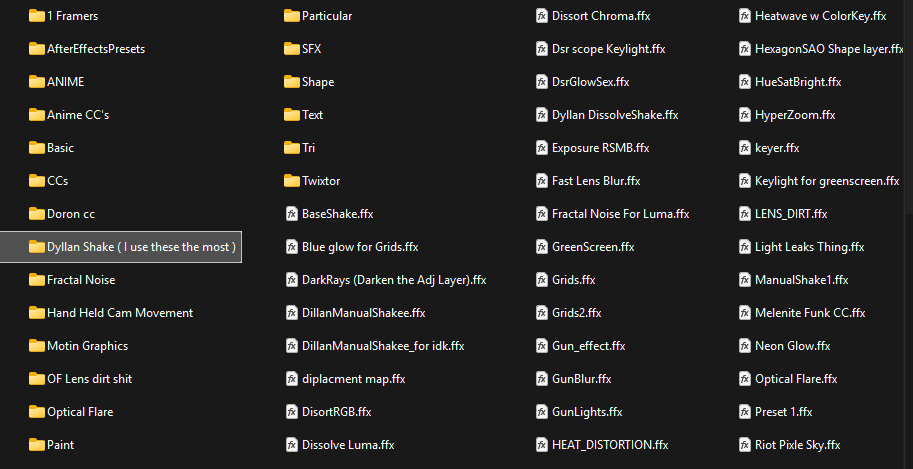
Task: Select the 'Dyllan Shake ( I use these the most )' folder name
Action: point(141,247)
